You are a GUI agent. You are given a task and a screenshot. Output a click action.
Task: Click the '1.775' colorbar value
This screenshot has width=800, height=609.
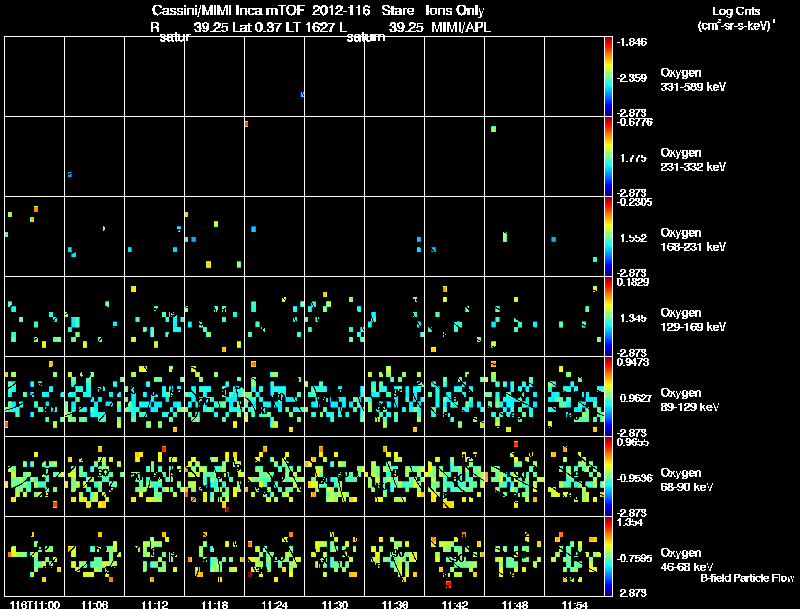(x=633, y=158)
